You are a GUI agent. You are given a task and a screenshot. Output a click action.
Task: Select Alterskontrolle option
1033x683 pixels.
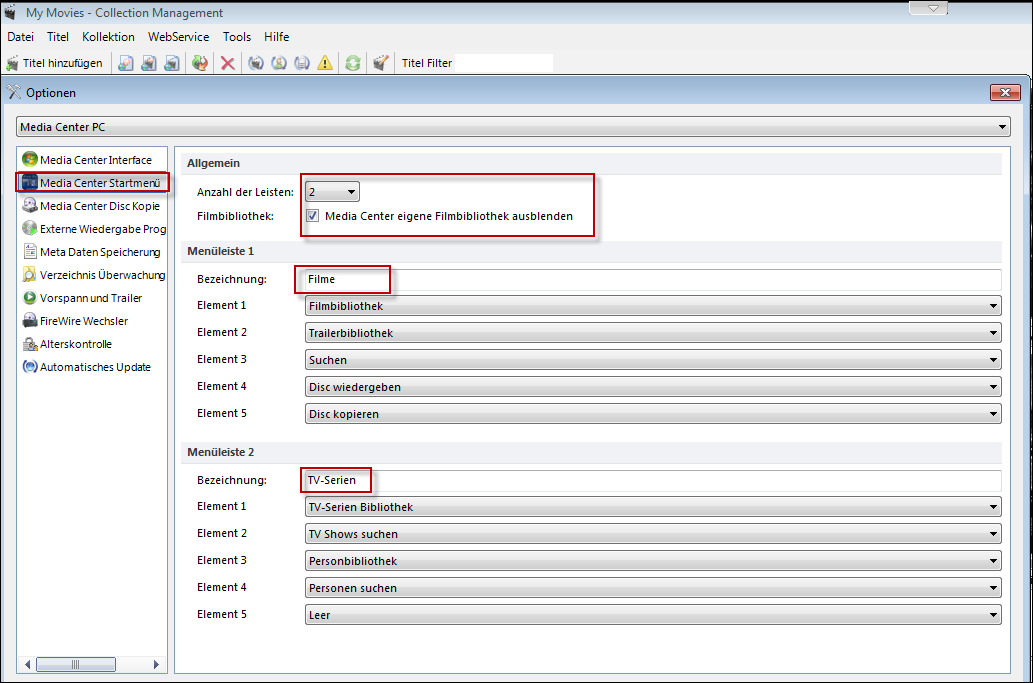point(67,344)
